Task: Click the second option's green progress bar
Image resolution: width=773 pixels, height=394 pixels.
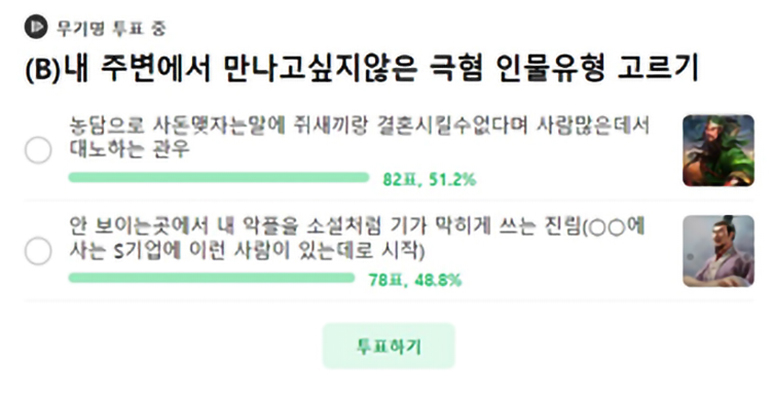Action: pos(211,278)
